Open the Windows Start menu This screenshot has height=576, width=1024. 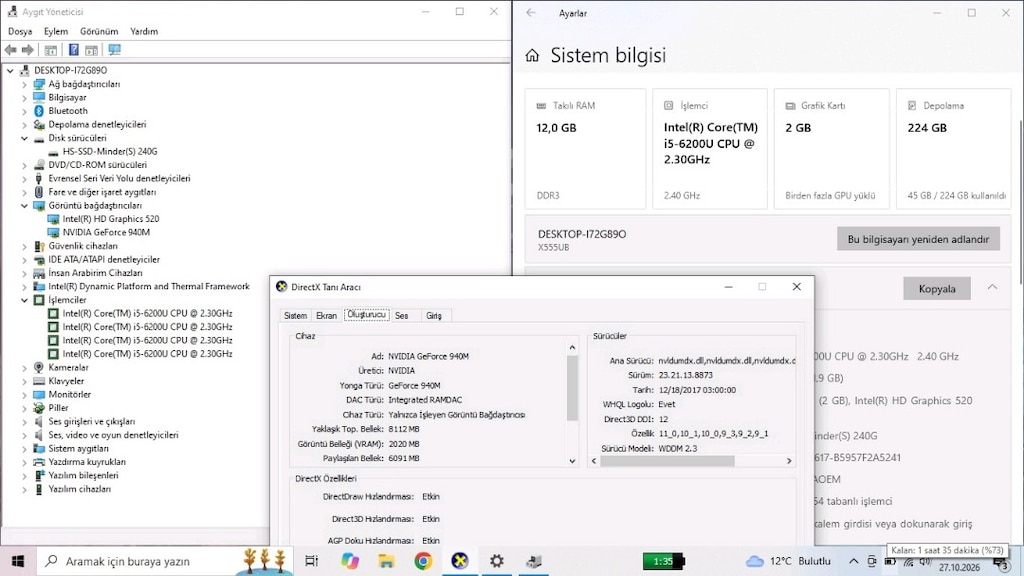18,561
